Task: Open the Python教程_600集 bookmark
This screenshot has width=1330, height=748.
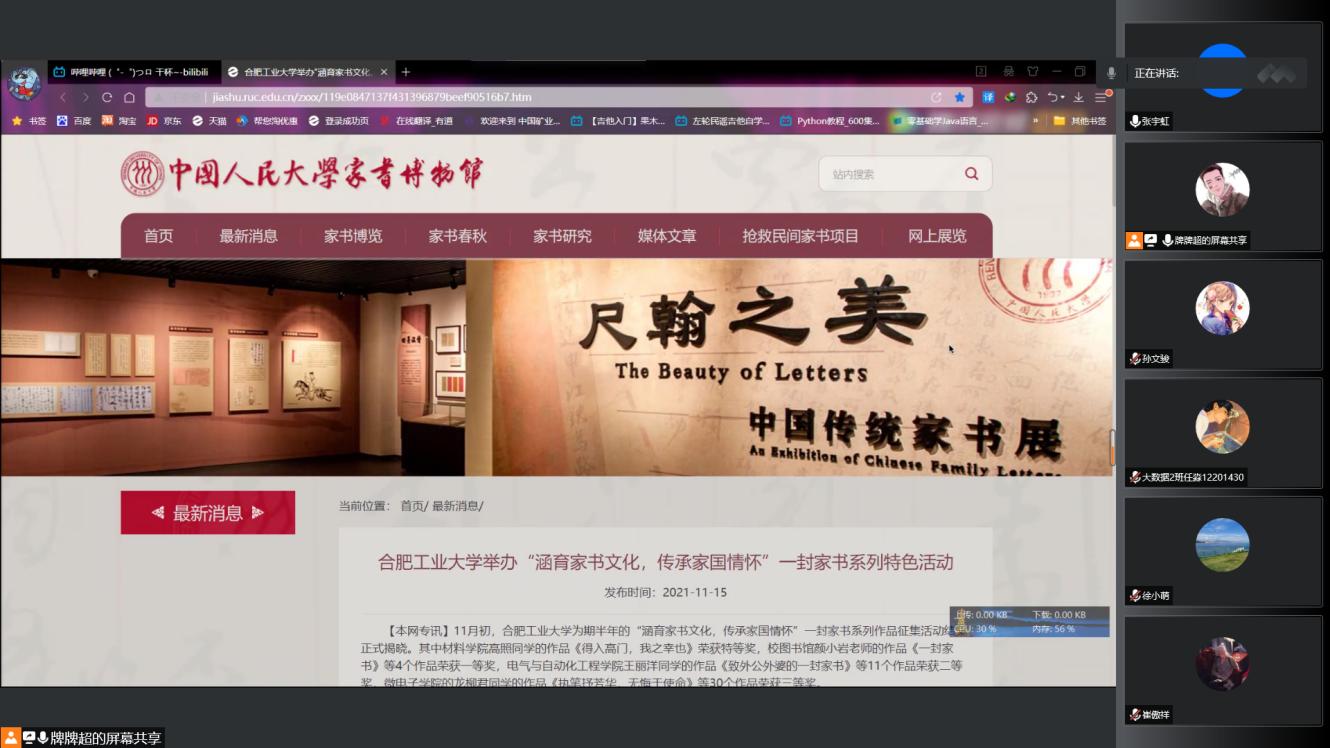Action: [x=830, y=121]
